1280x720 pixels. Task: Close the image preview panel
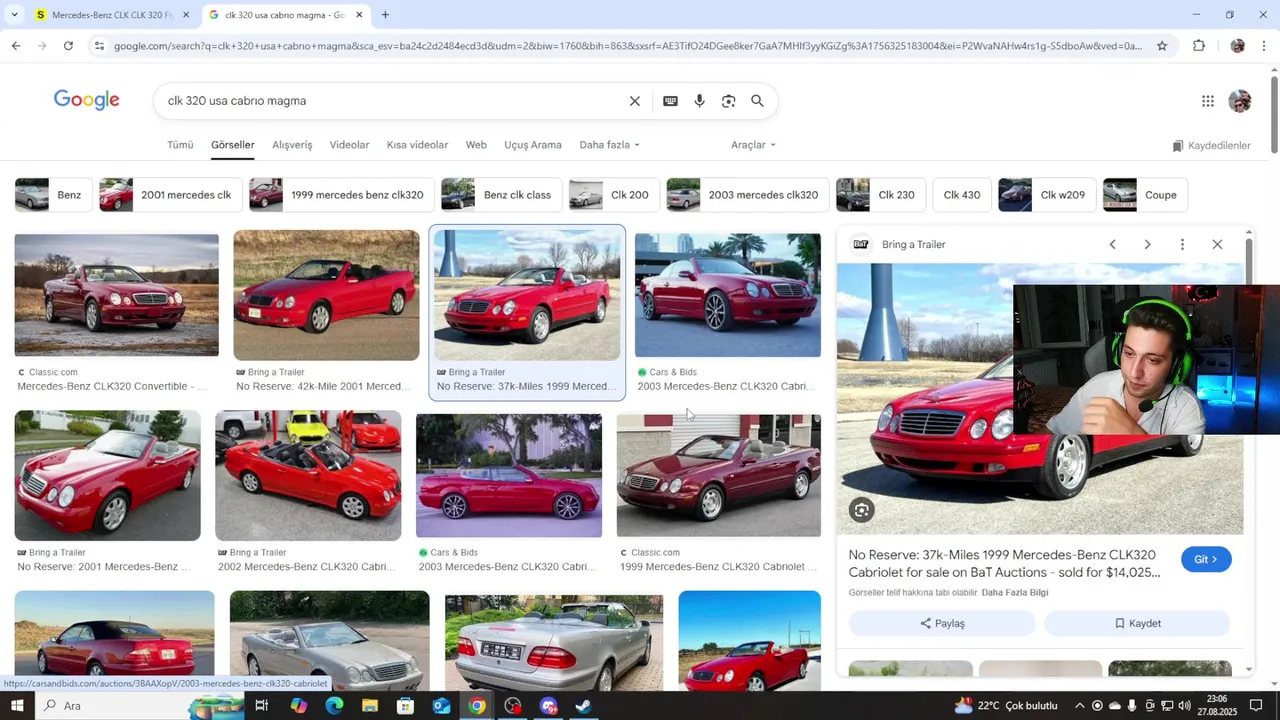[1217, 244]
